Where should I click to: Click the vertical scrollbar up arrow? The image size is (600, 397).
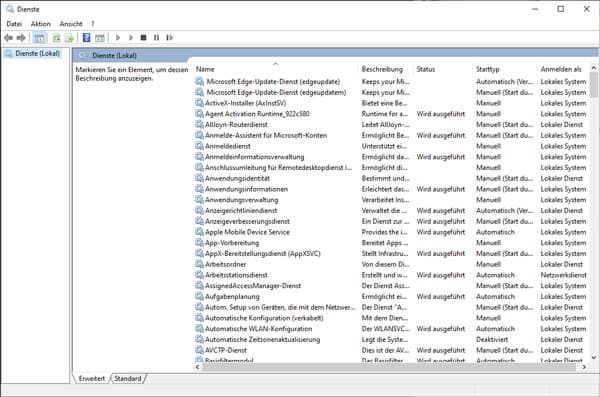[593, 68]
